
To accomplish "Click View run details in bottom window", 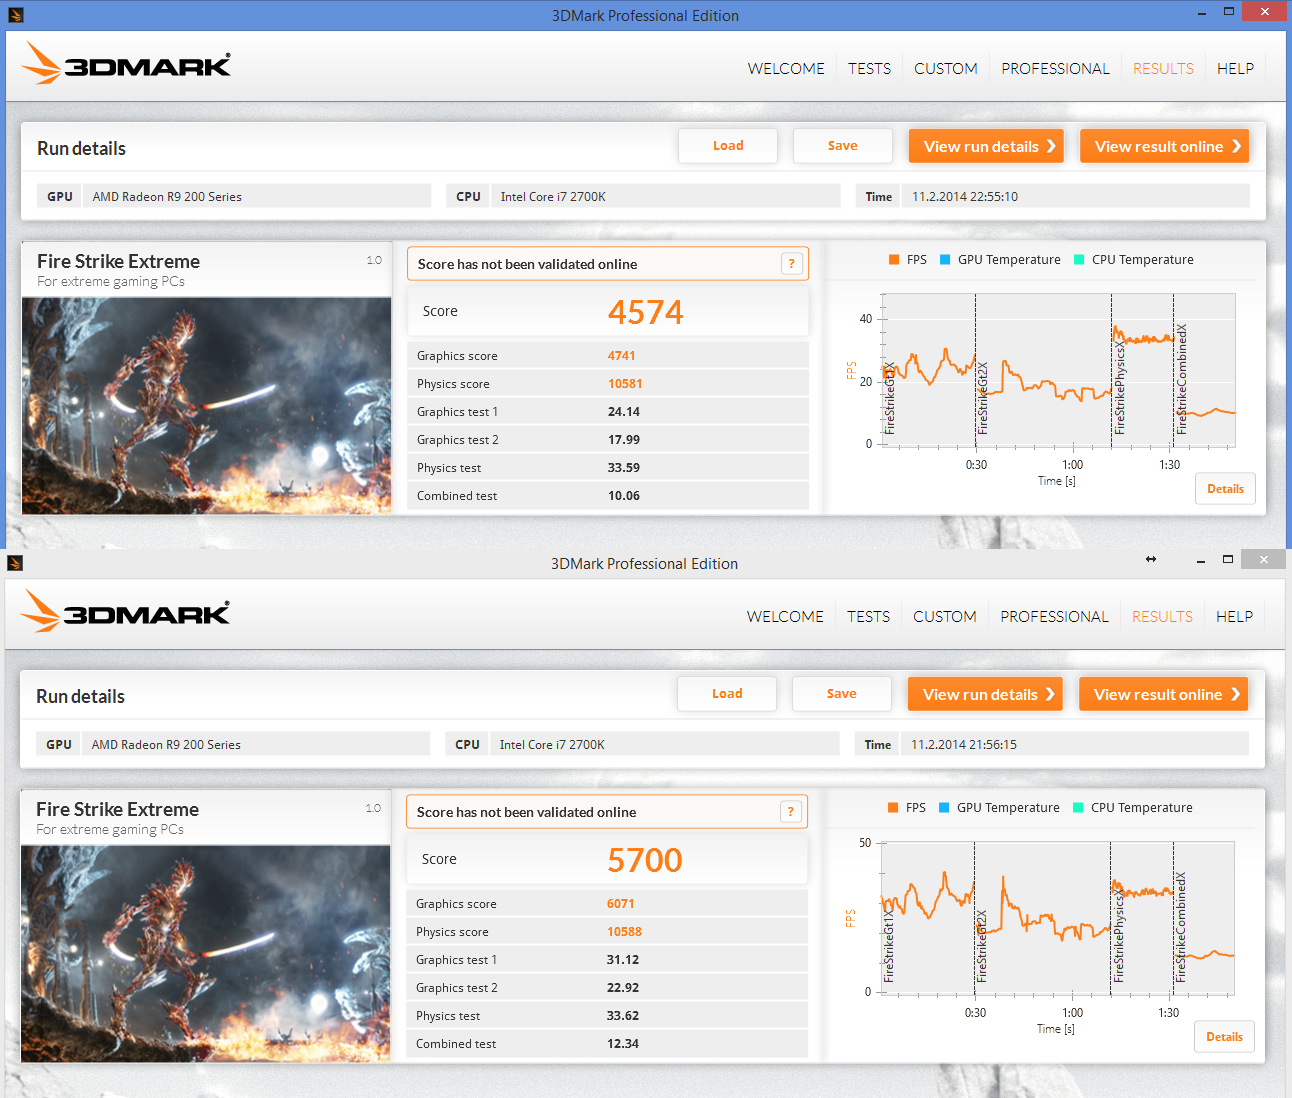I will [x=985, y=694].
